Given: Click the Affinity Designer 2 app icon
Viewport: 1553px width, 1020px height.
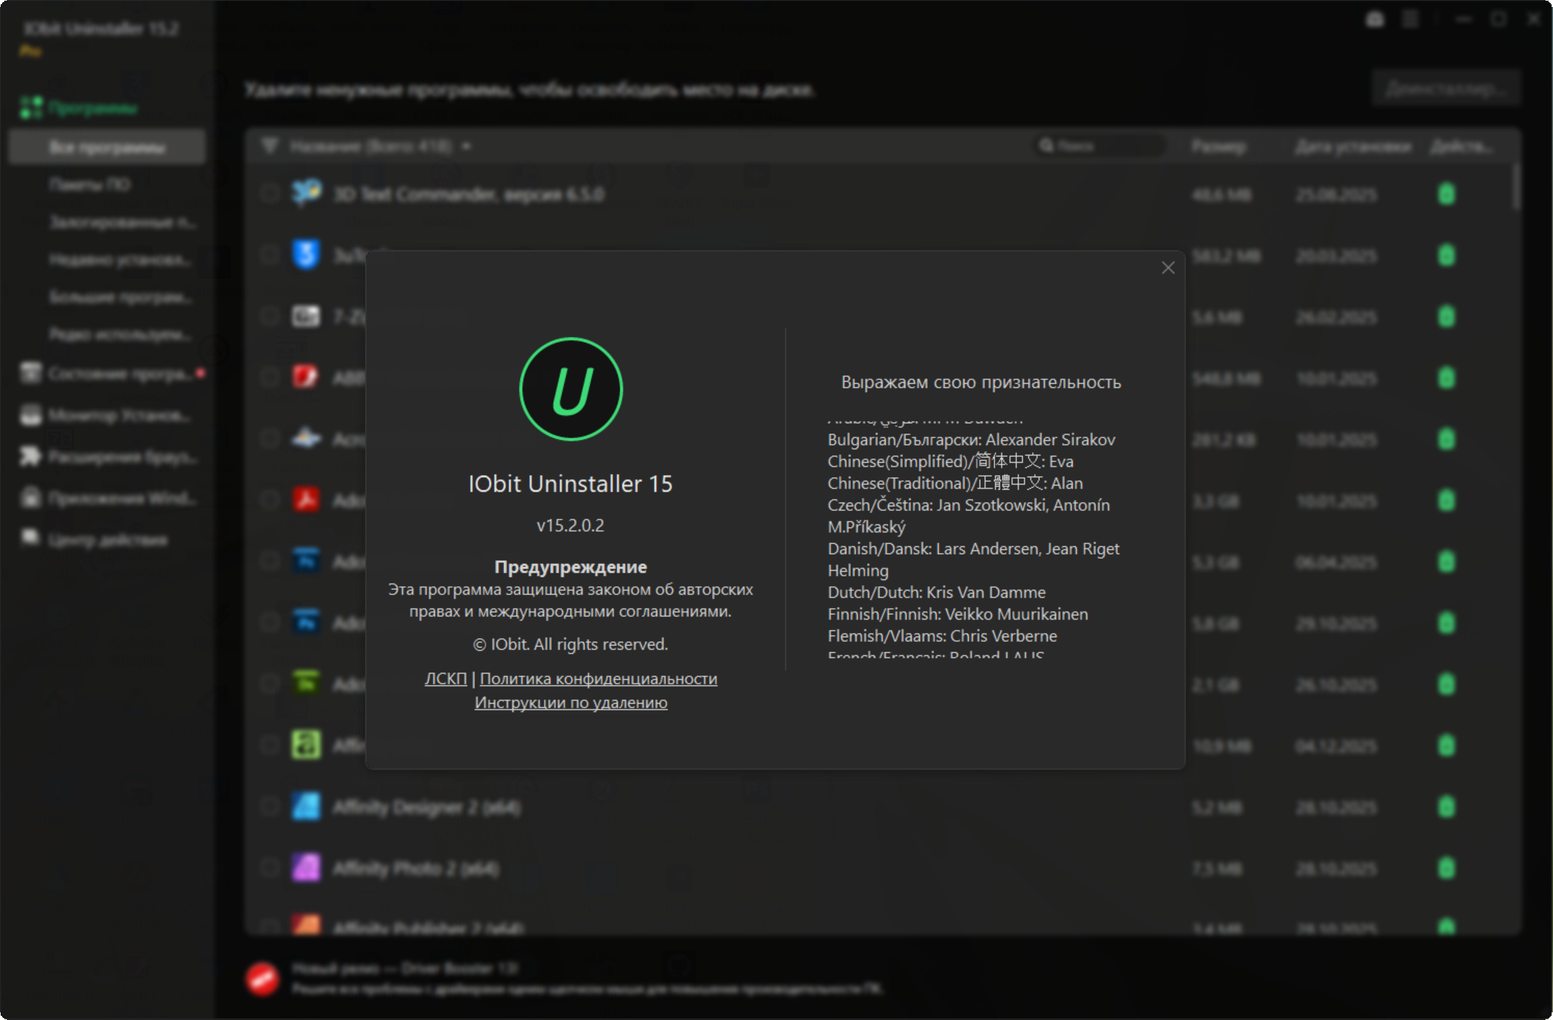Looking at the screenshot, I should 306,806.
